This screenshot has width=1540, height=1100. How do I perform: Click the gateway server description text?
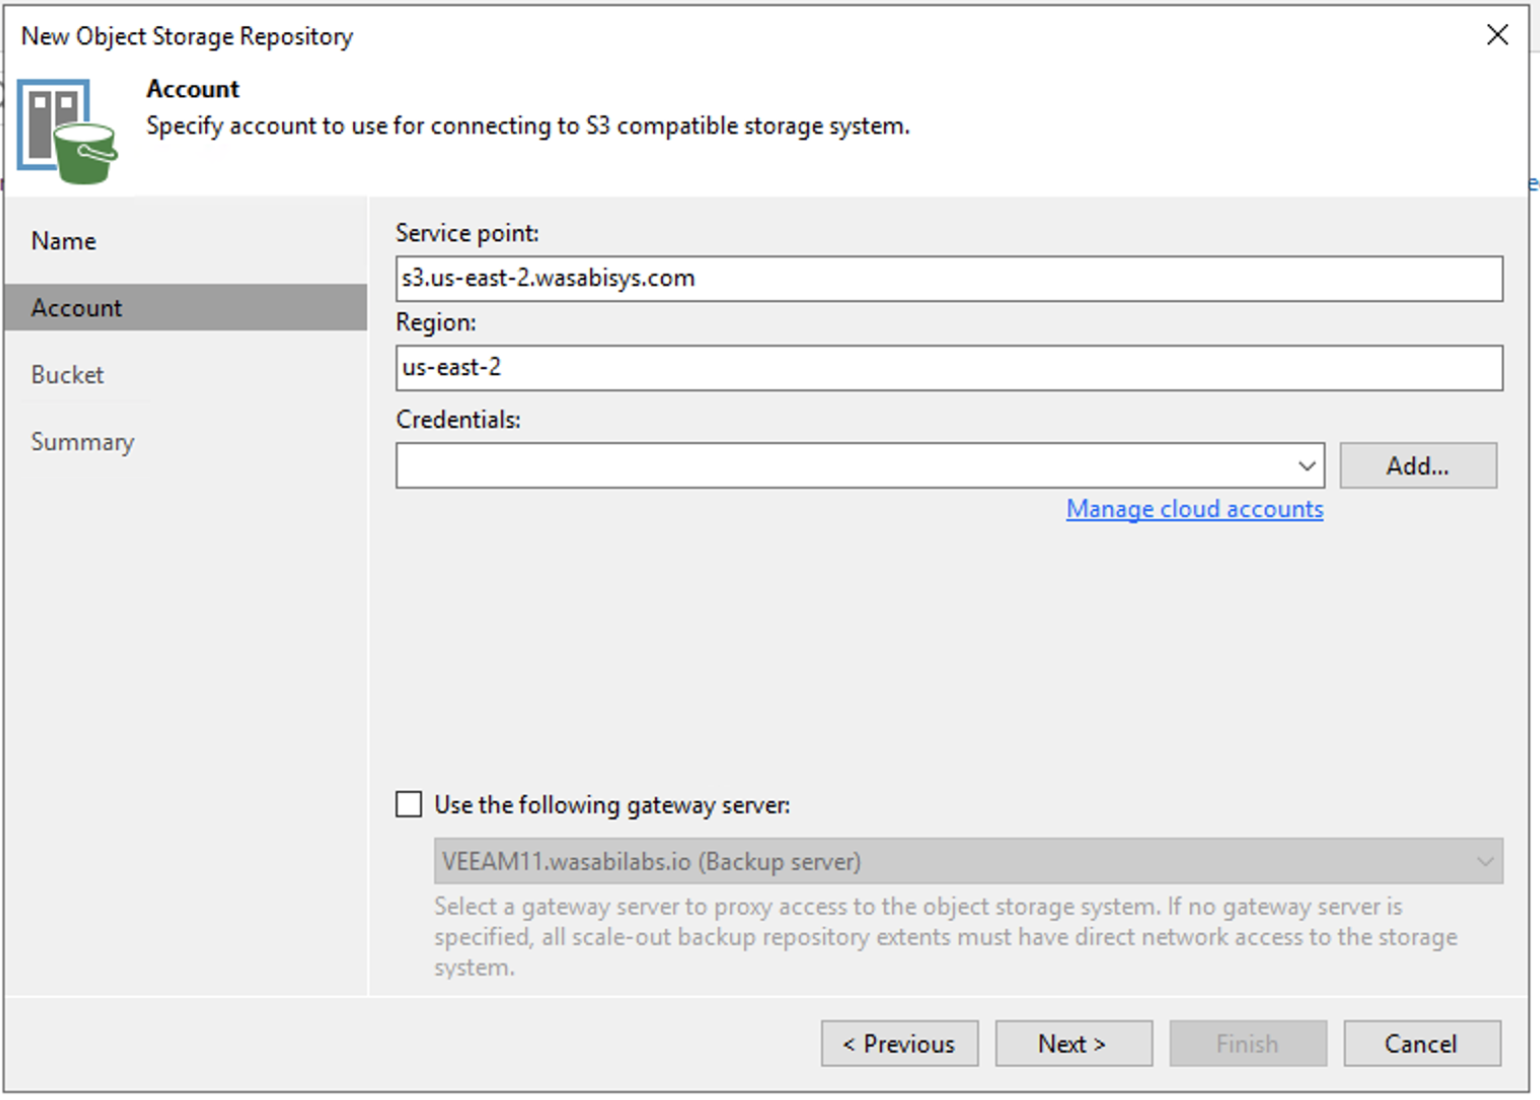coord(945,937)
